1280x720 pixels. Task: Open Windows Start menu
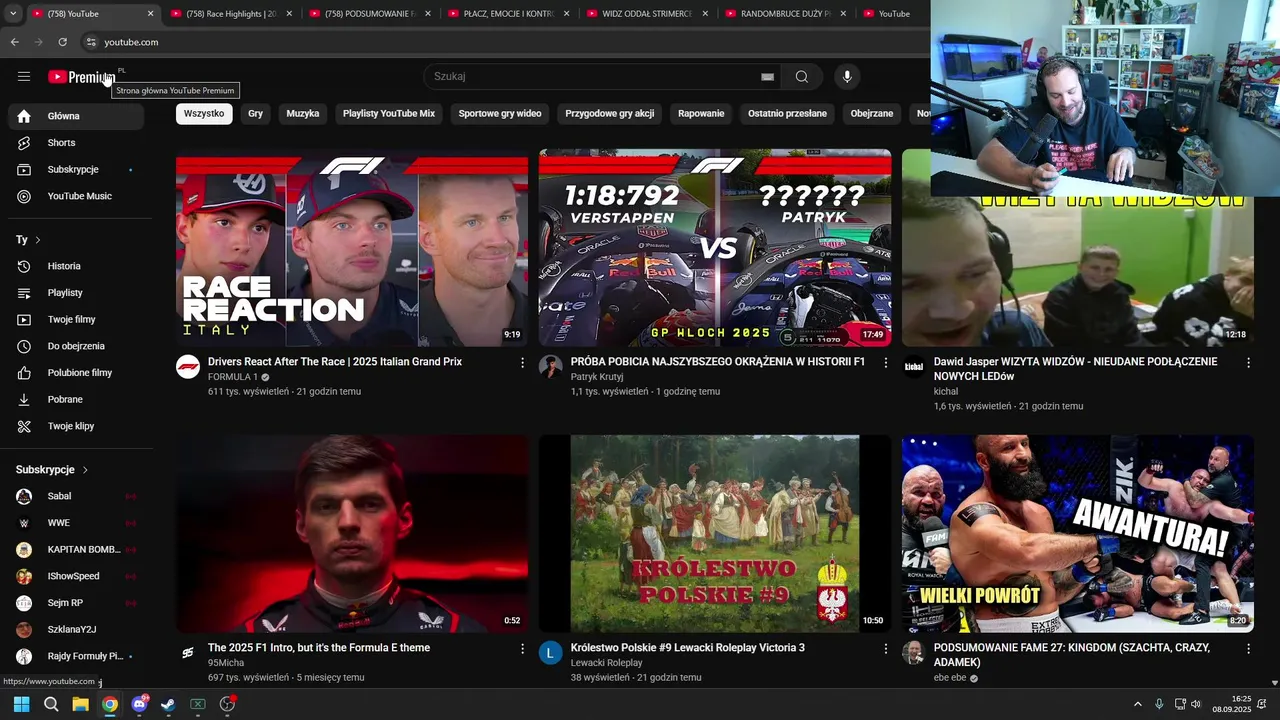[21, 704]
